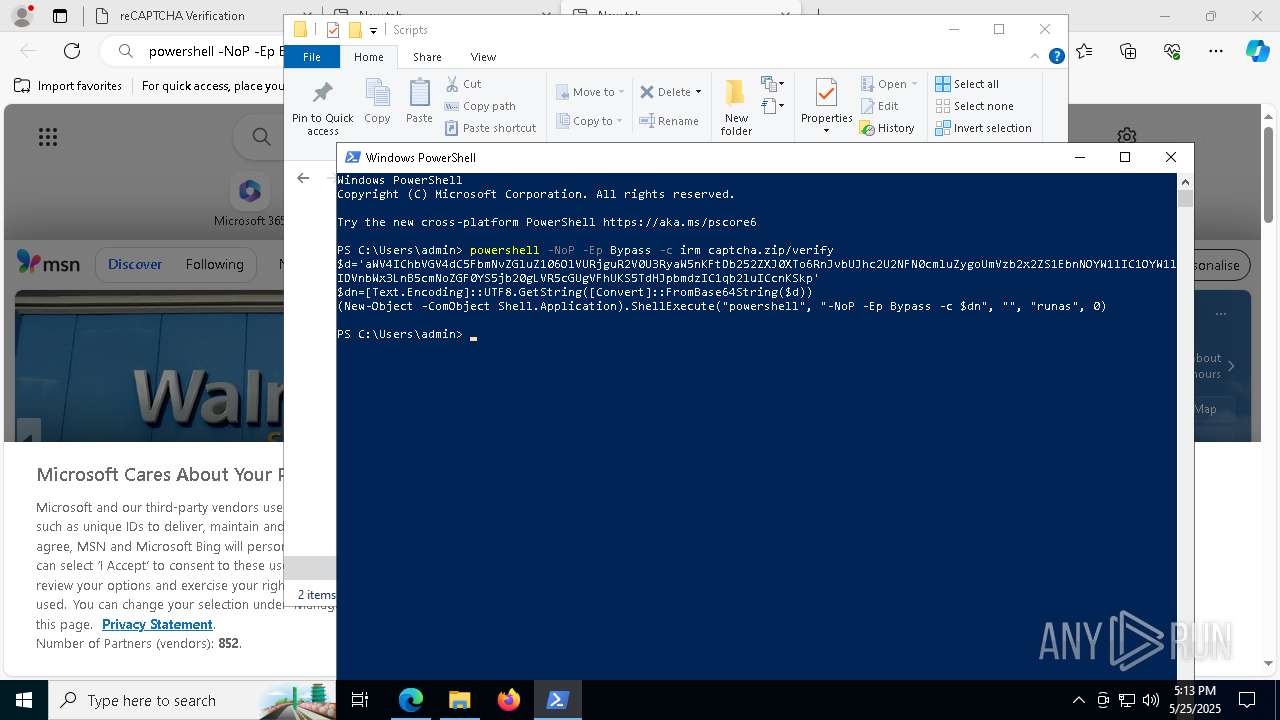Open Edge Browser essentials heart icon

pyautogui.click(x=1172, y=51)
